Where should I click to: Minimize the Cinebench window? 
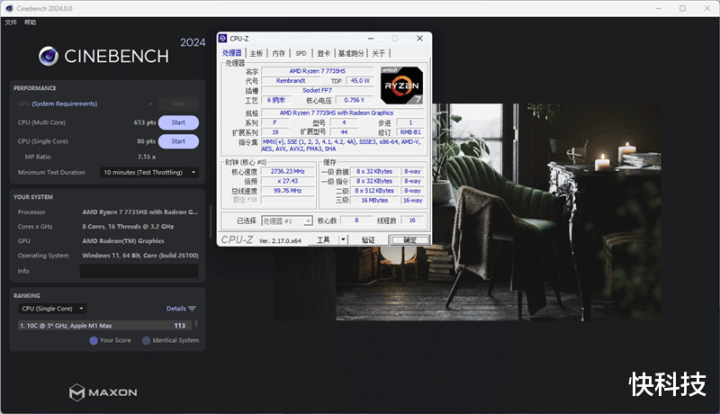pos(658,8)
